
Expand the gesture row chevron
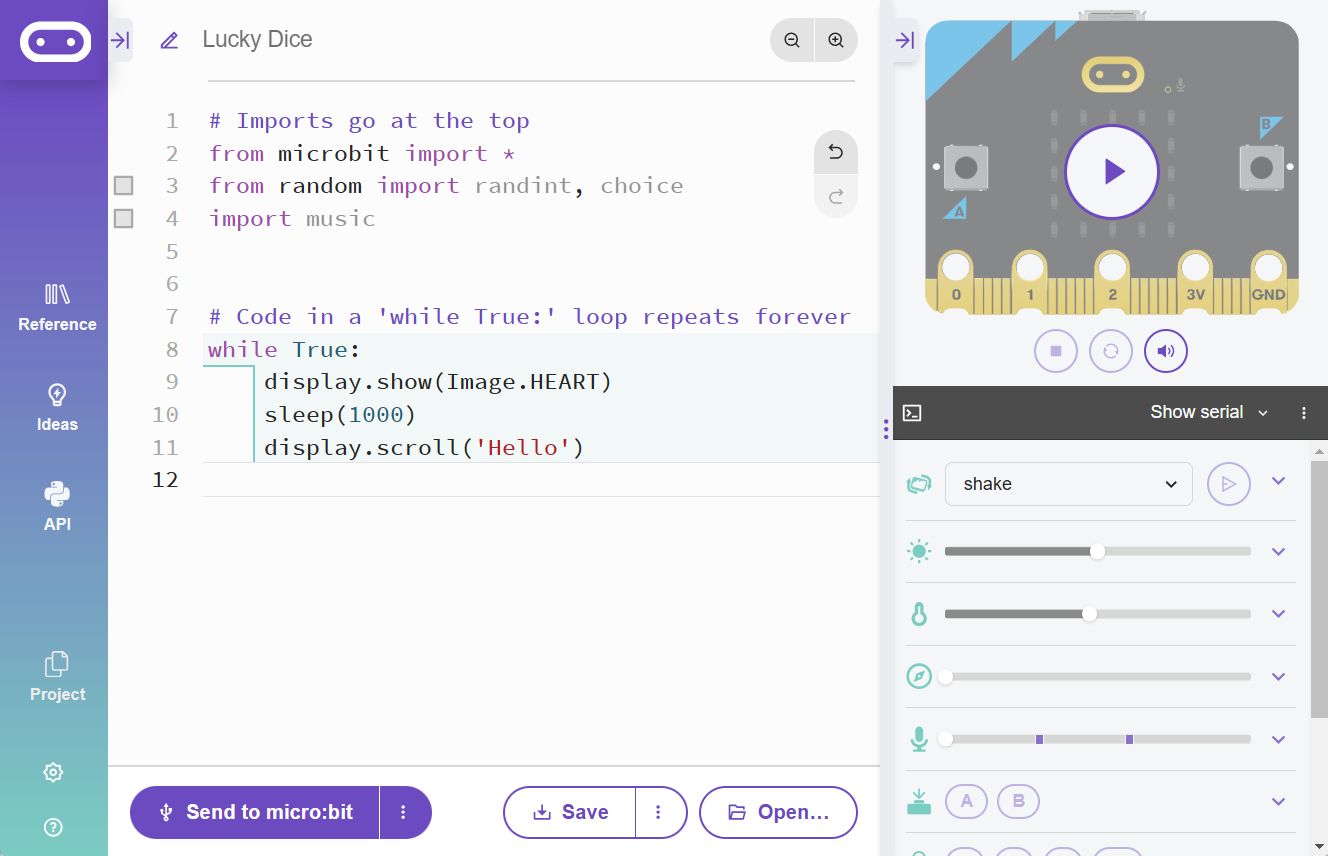(1278, 481)
